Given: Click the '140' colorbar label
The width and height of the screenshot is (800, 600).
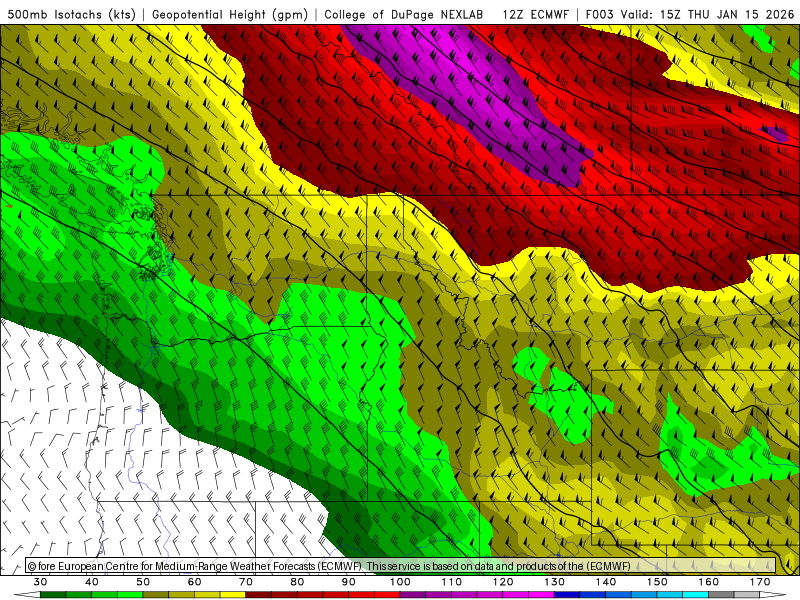Looking at the screenshot, I should click(x=606, y=582).
